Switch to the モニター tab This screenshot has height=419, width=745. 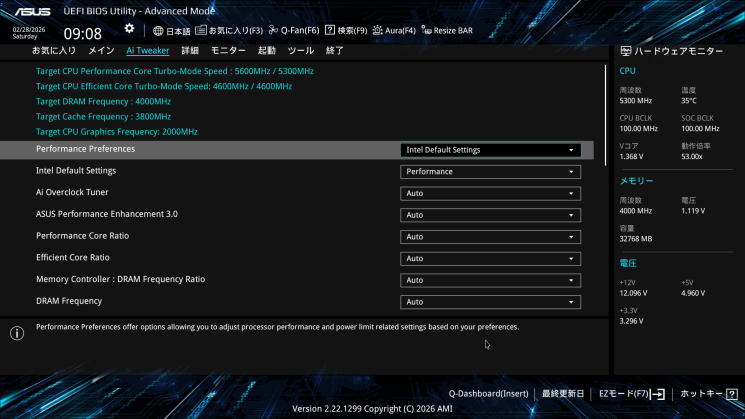228,50
